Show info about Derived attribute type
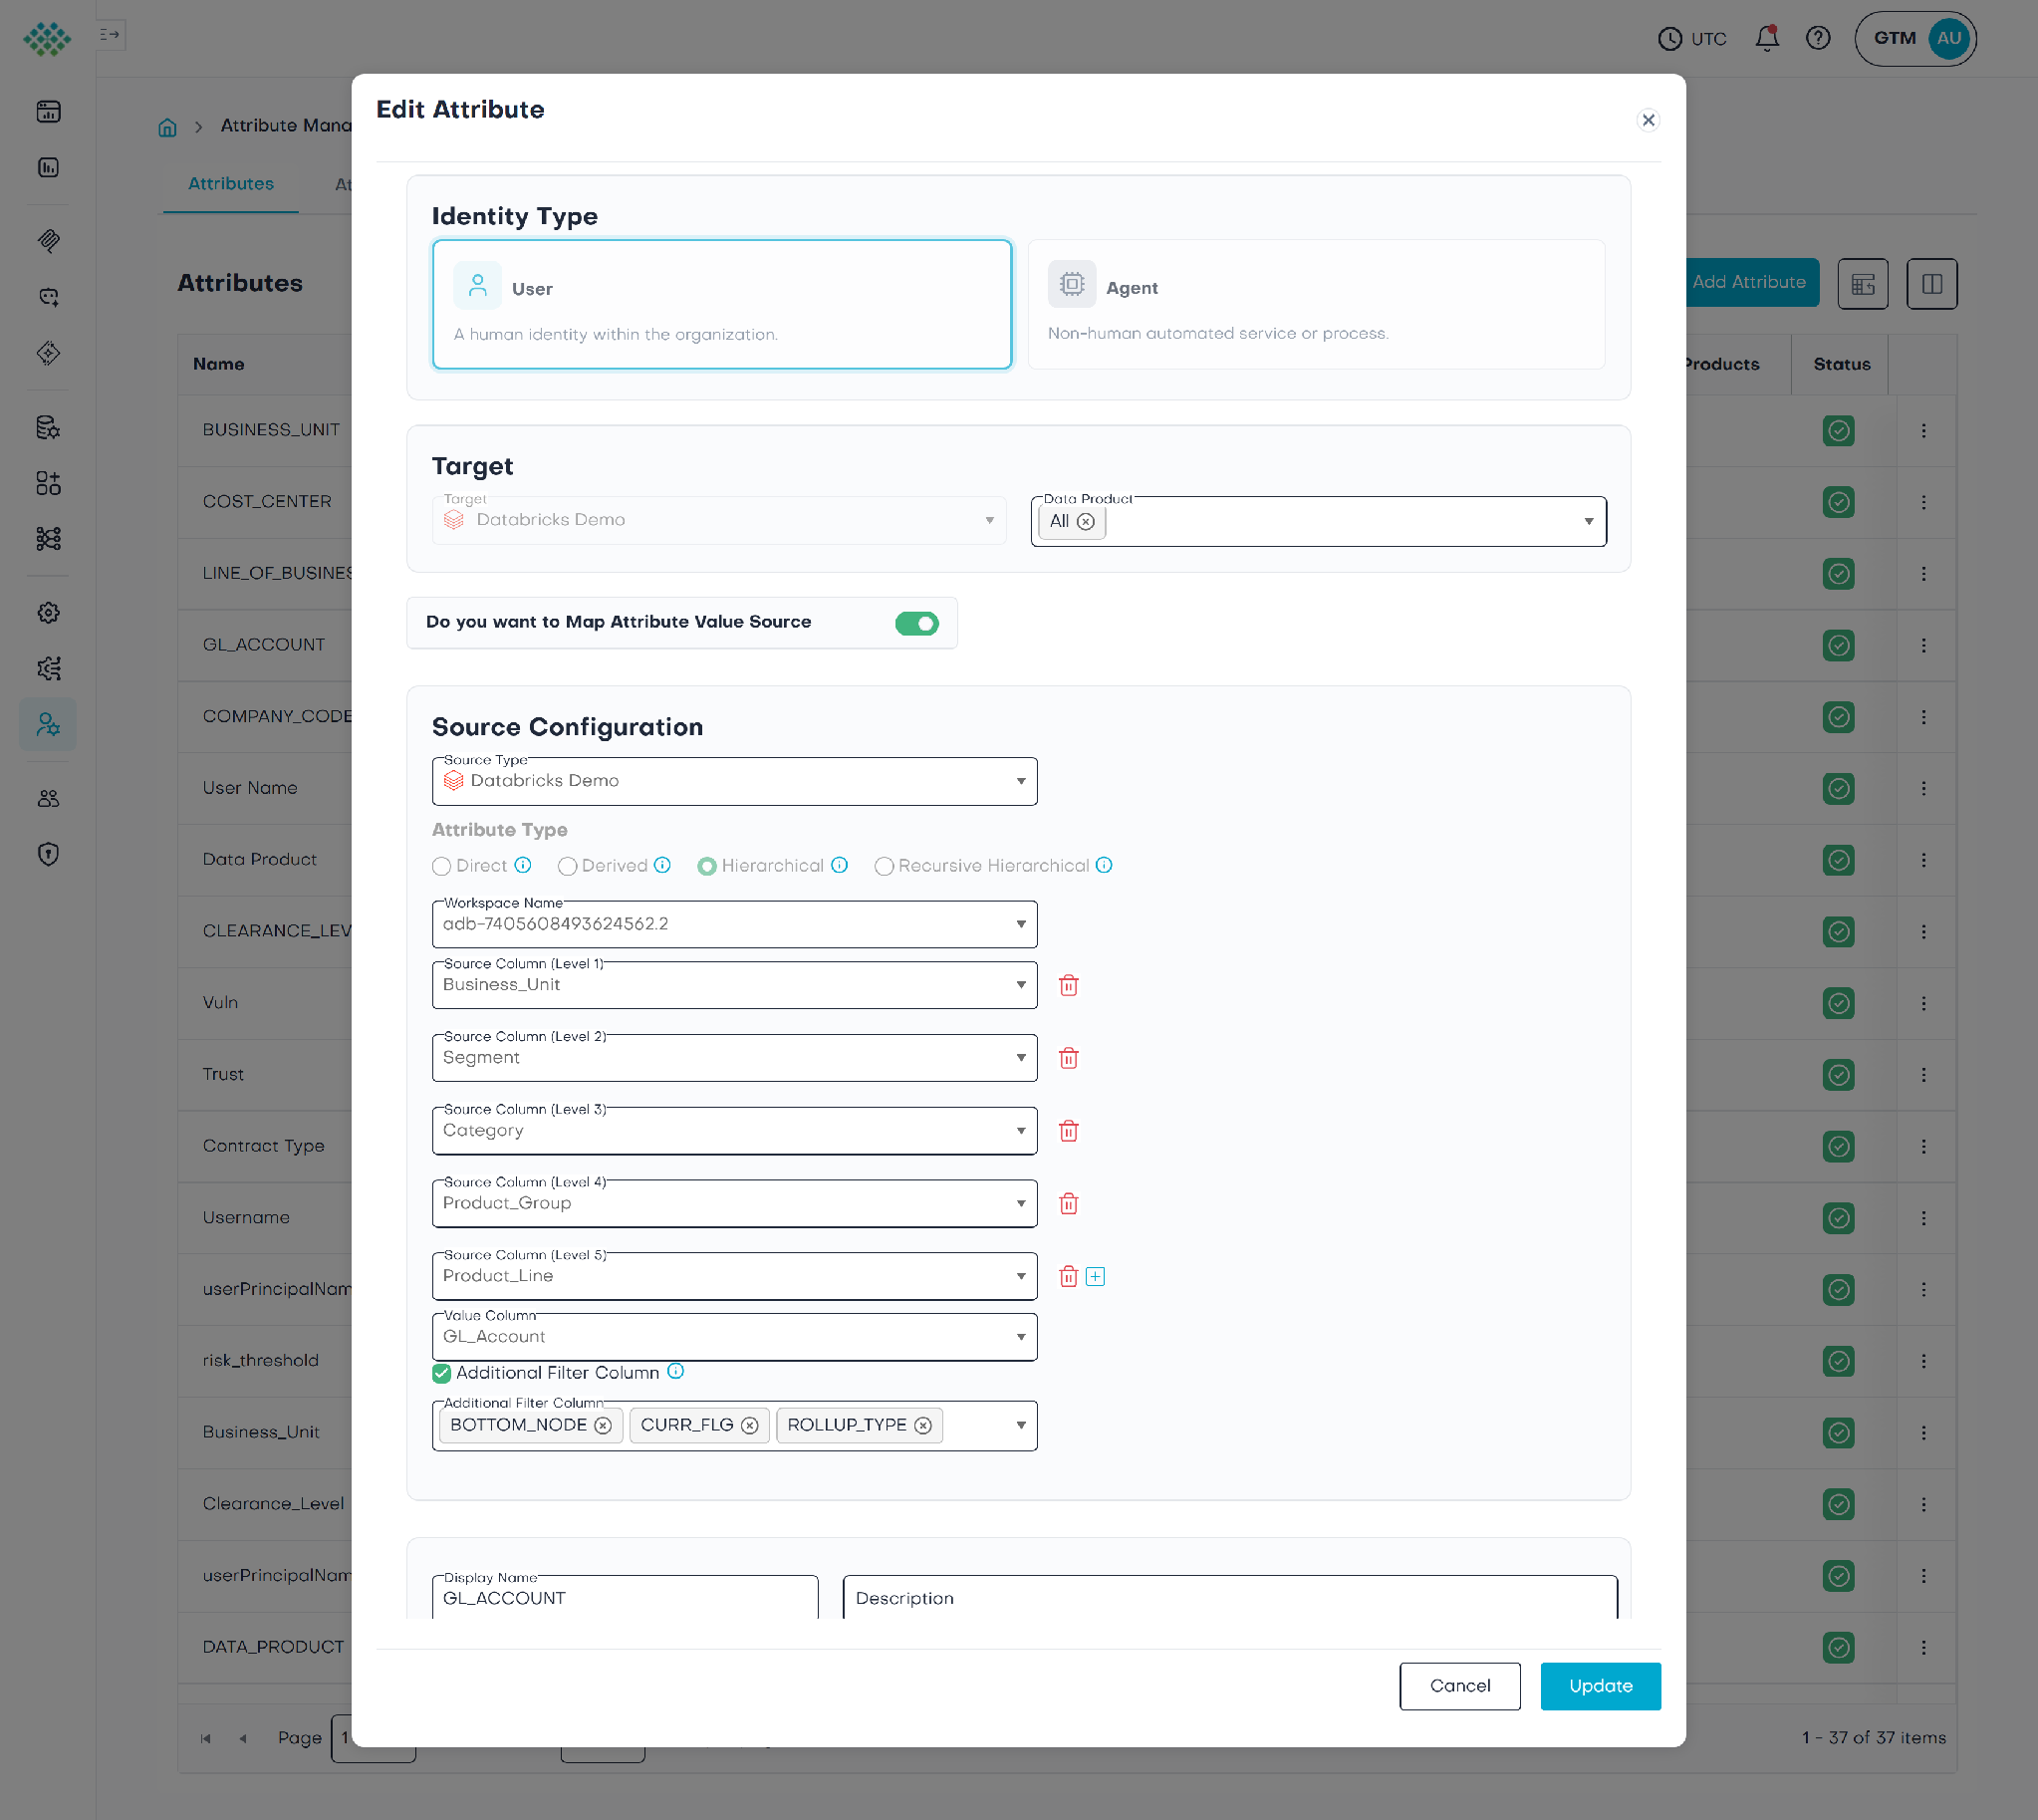 pos(662,865)
